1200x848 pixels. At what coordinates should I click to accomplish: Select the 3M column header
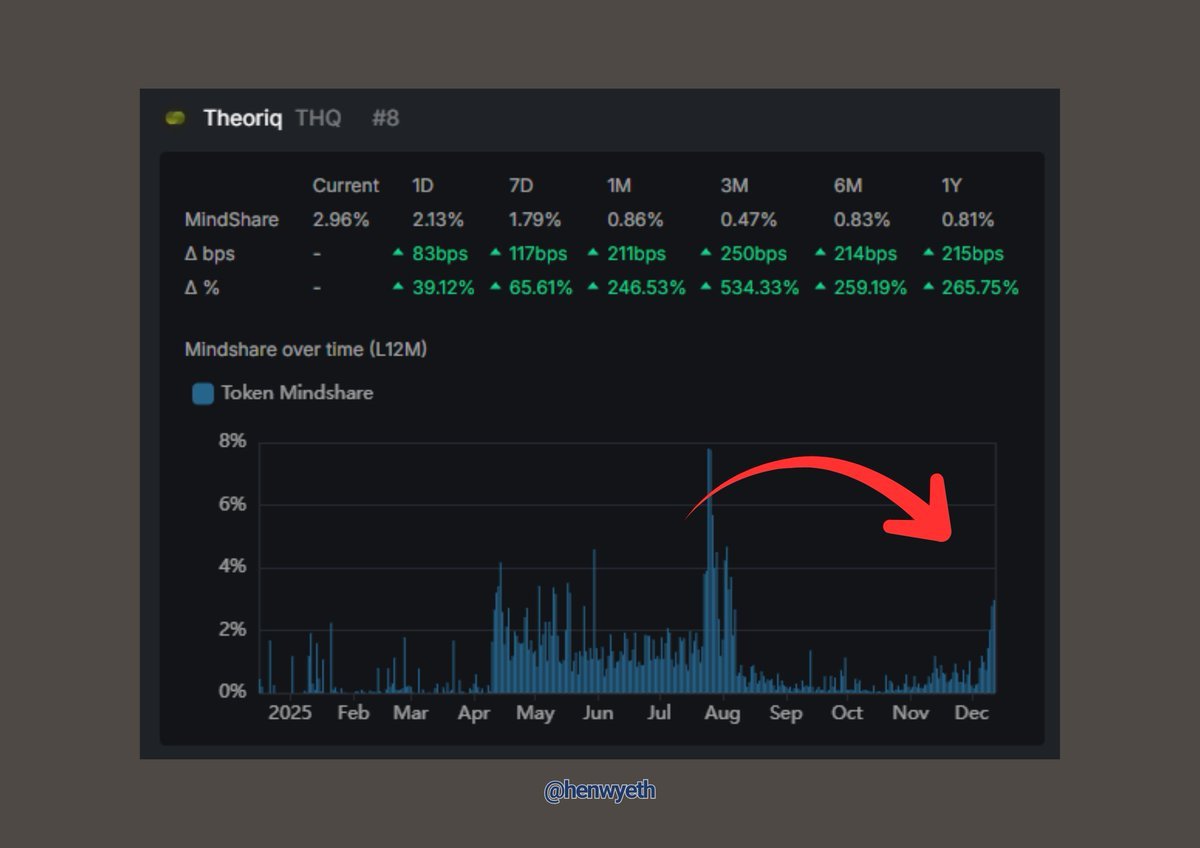734,185
